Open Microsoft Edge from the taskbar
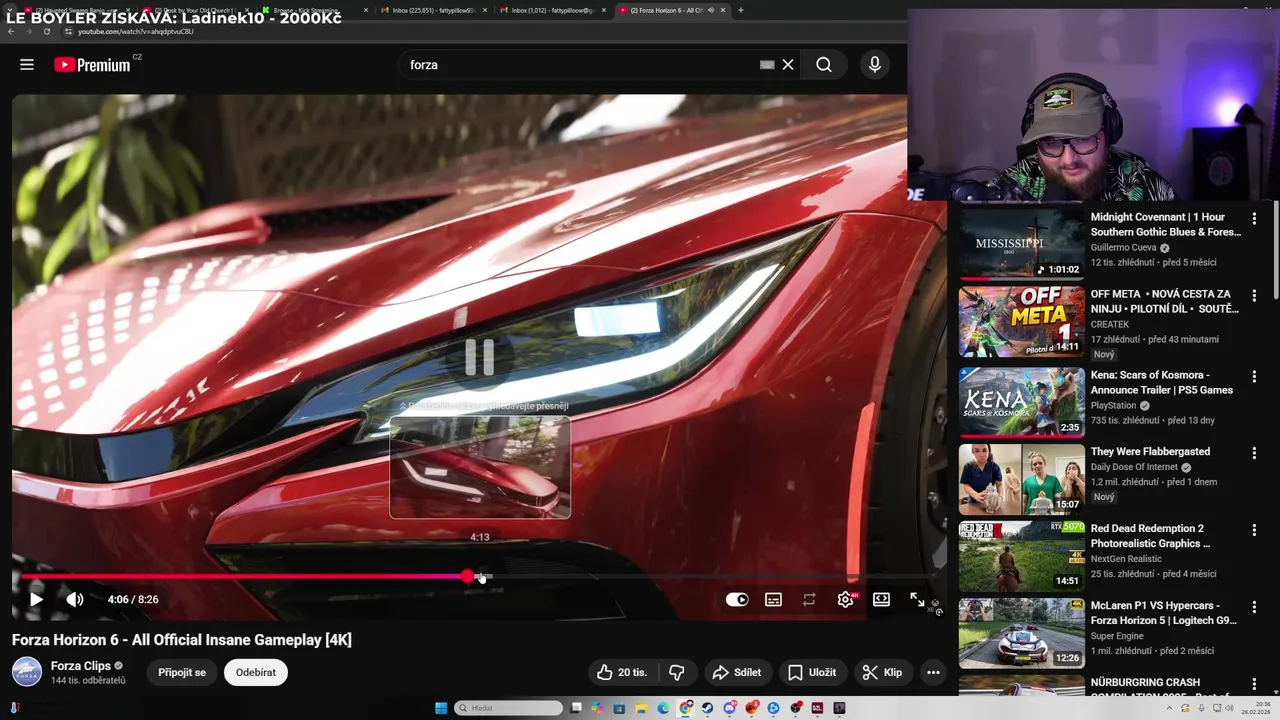The height and width of the screenshot is (720, 1280). coord(664,708)
